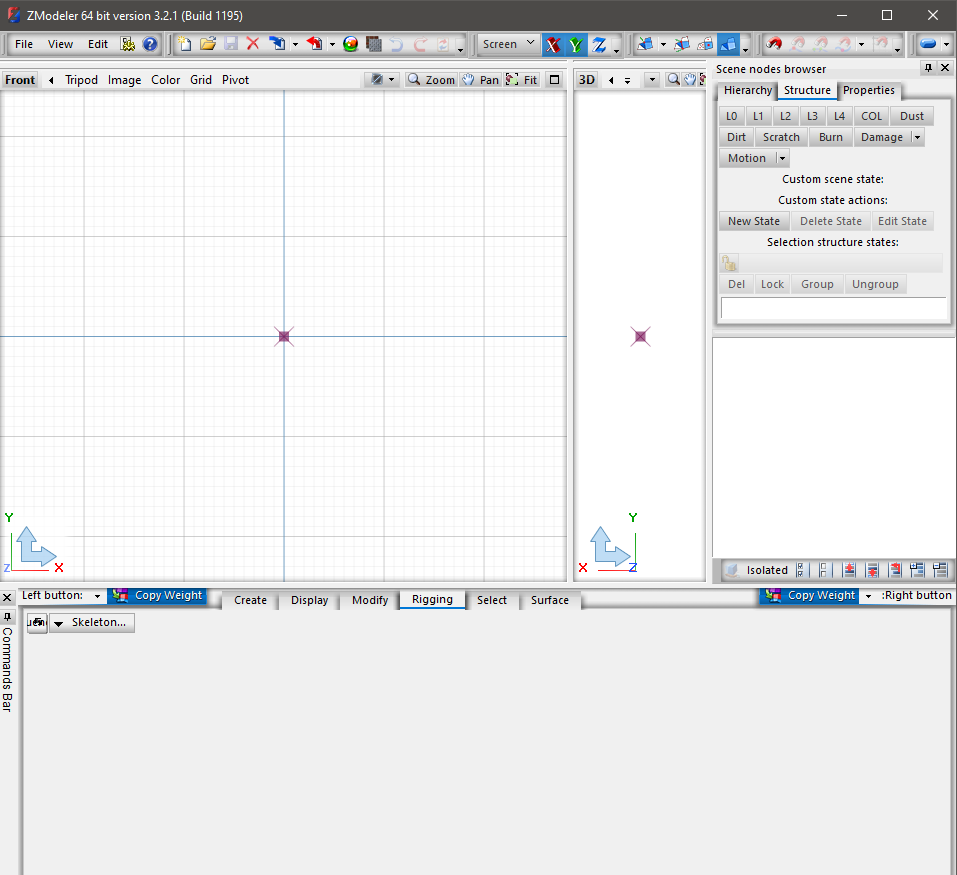Image resolution: width=957 pixels, height=875 pixels.
Task: Click the New scene document icon
Action: click(x=185, y=44)
